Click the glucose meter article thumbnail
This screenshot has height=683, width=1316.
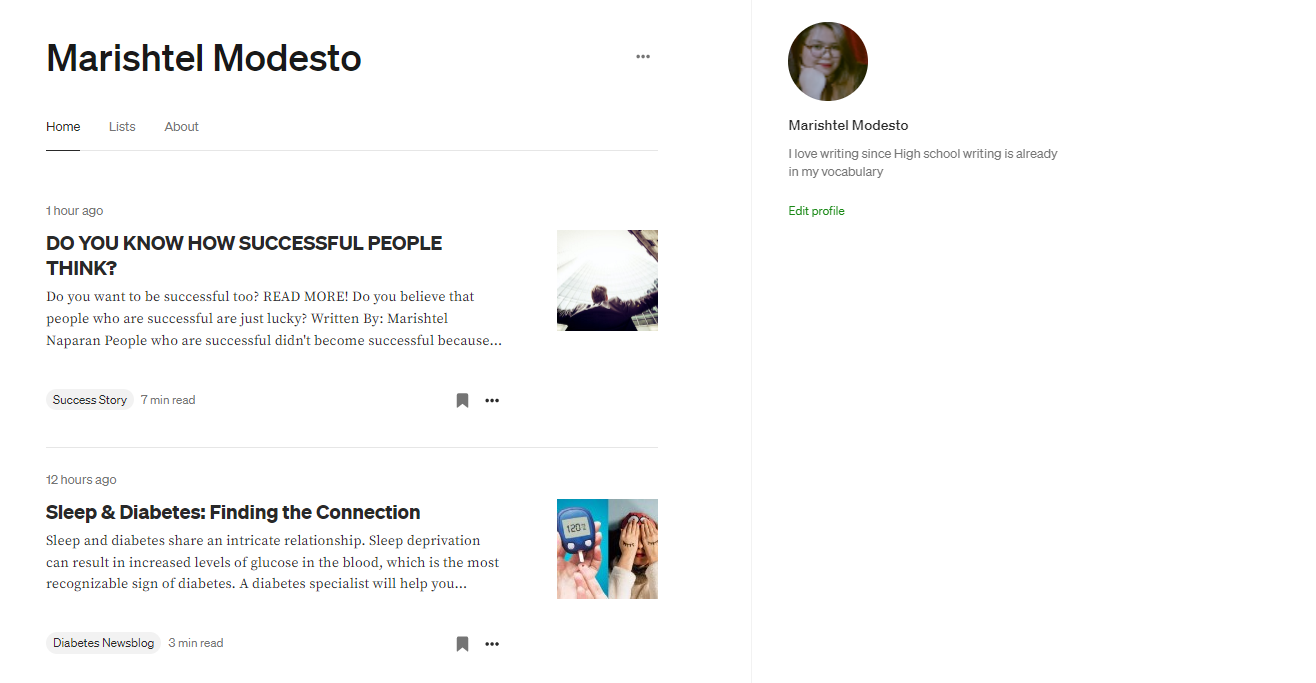pyautogui.click(x=607, y=549)
